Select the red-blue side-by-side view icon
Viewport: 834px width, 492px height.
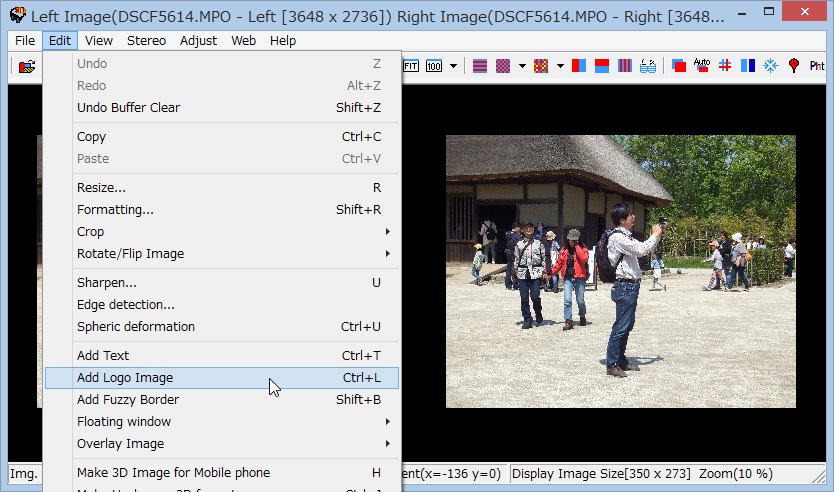pos(579,66)
